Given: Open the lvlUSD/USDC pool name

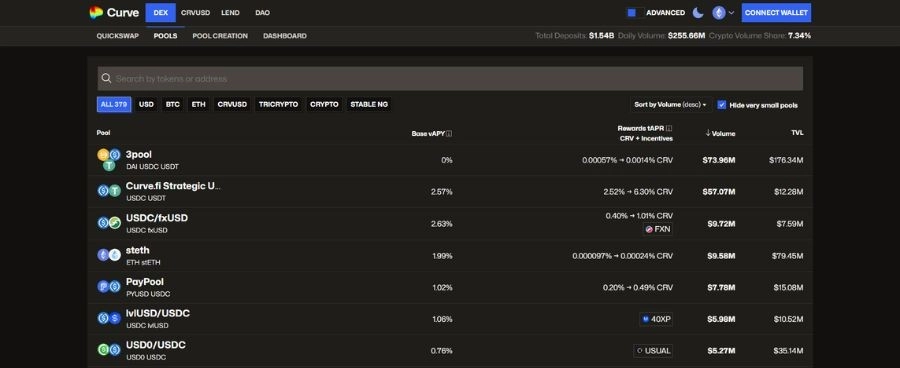Looking at the screenshot, I should coord(158,313).
